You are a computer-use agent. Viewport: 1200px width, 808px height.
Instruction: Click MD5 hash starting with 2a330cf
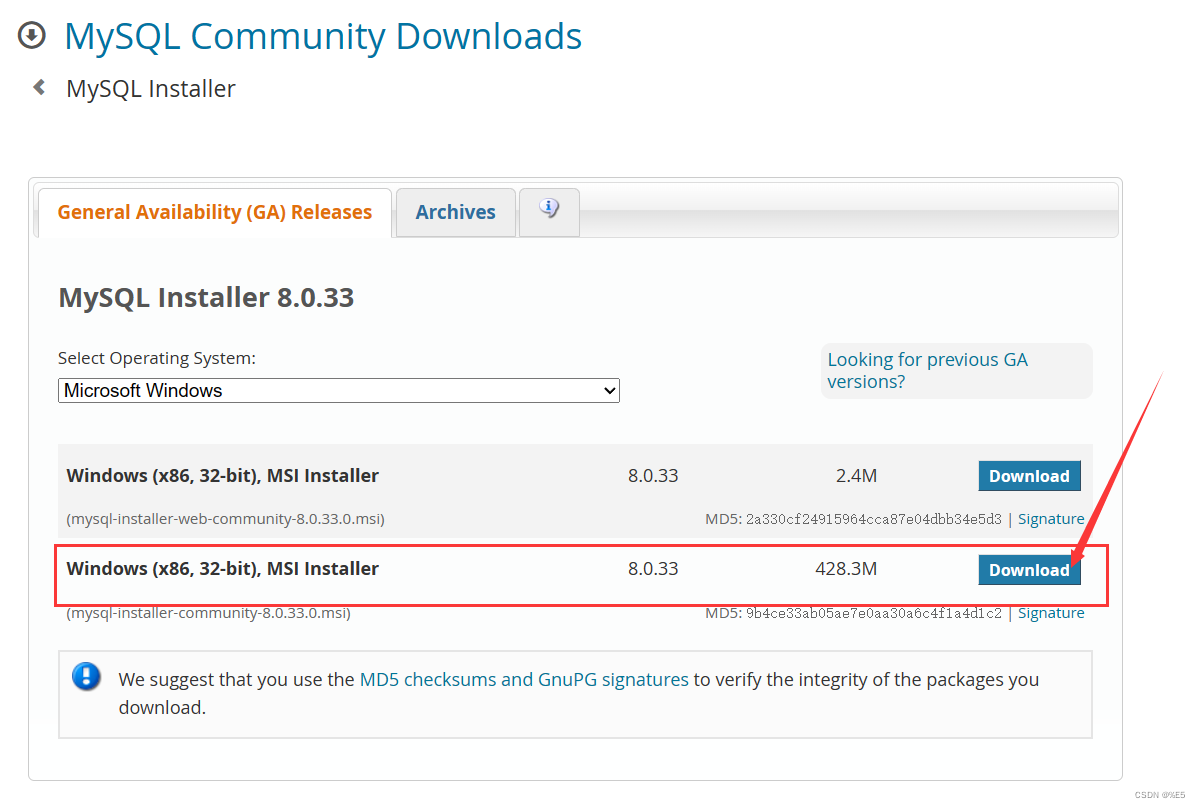point(874,519)
